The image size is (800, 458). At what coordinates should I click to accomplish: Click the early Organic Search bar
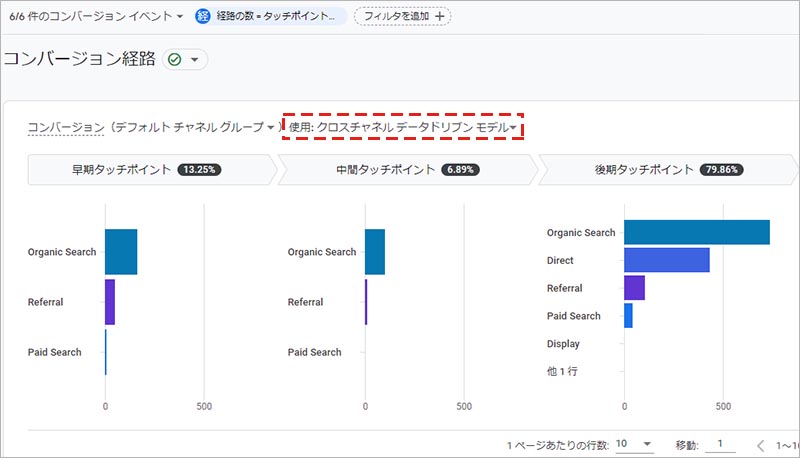point(121,252)
